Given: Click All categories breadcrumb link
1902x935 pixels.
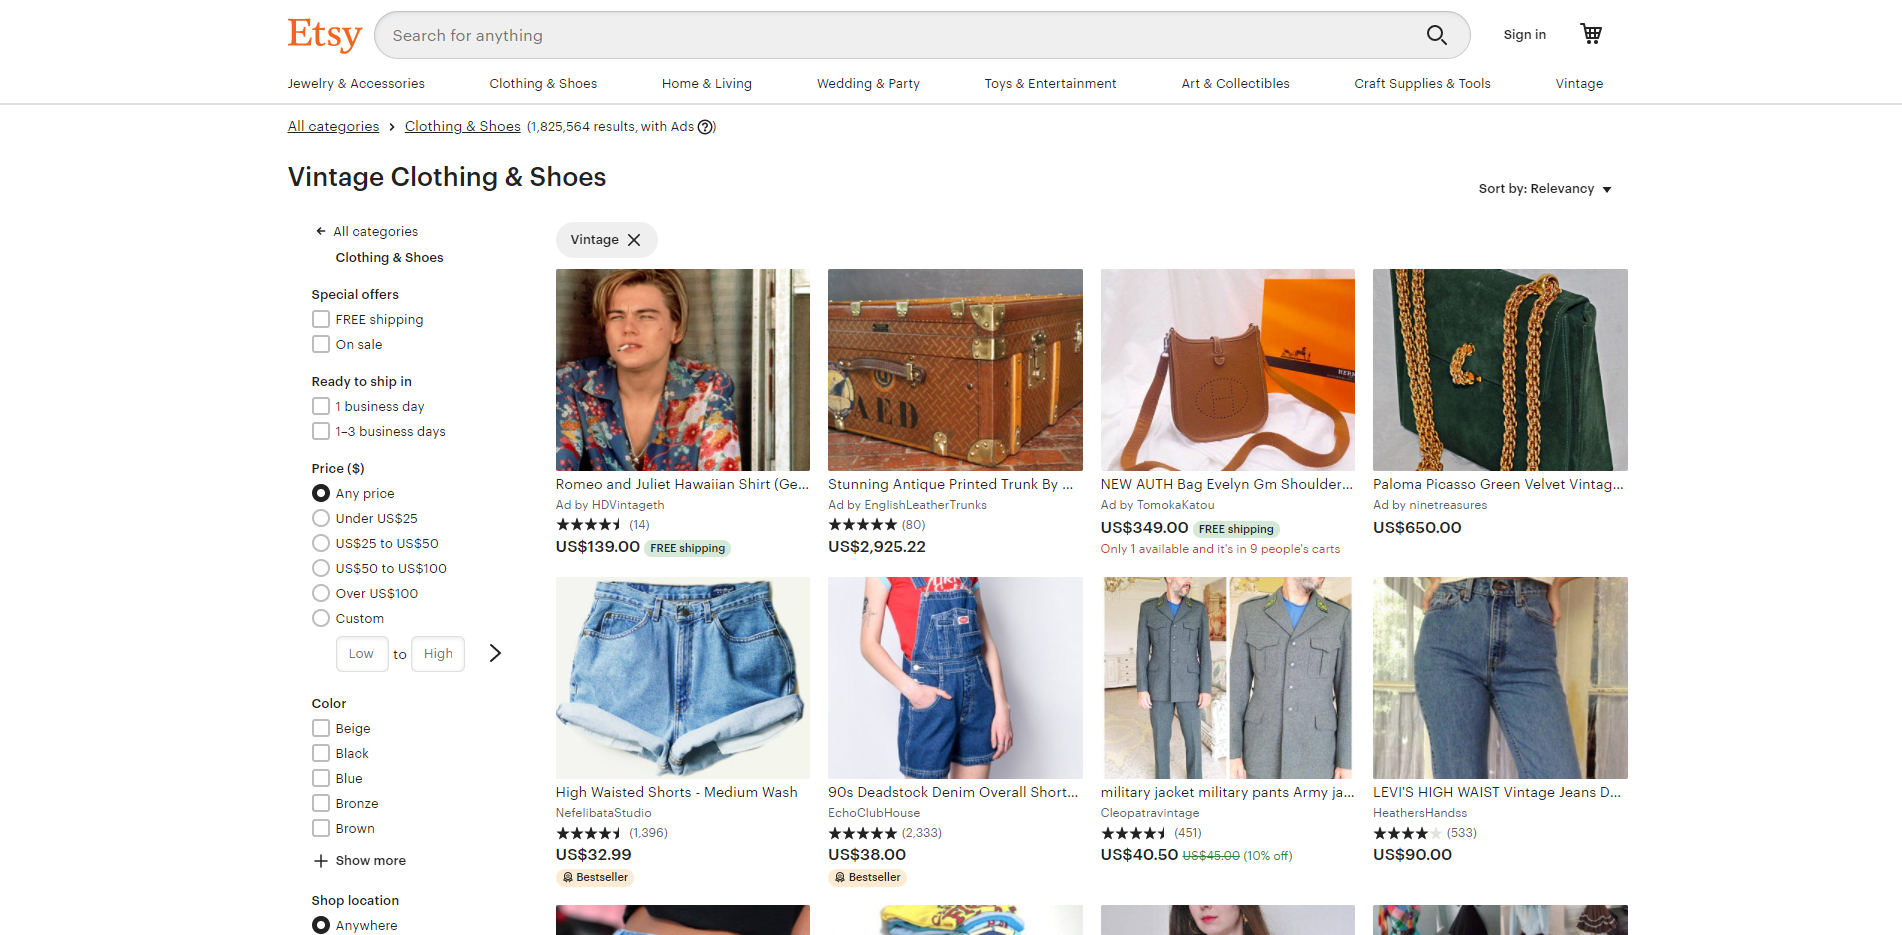Looking at the screenshot, I should pyautogui.click(x=333, y=127).
